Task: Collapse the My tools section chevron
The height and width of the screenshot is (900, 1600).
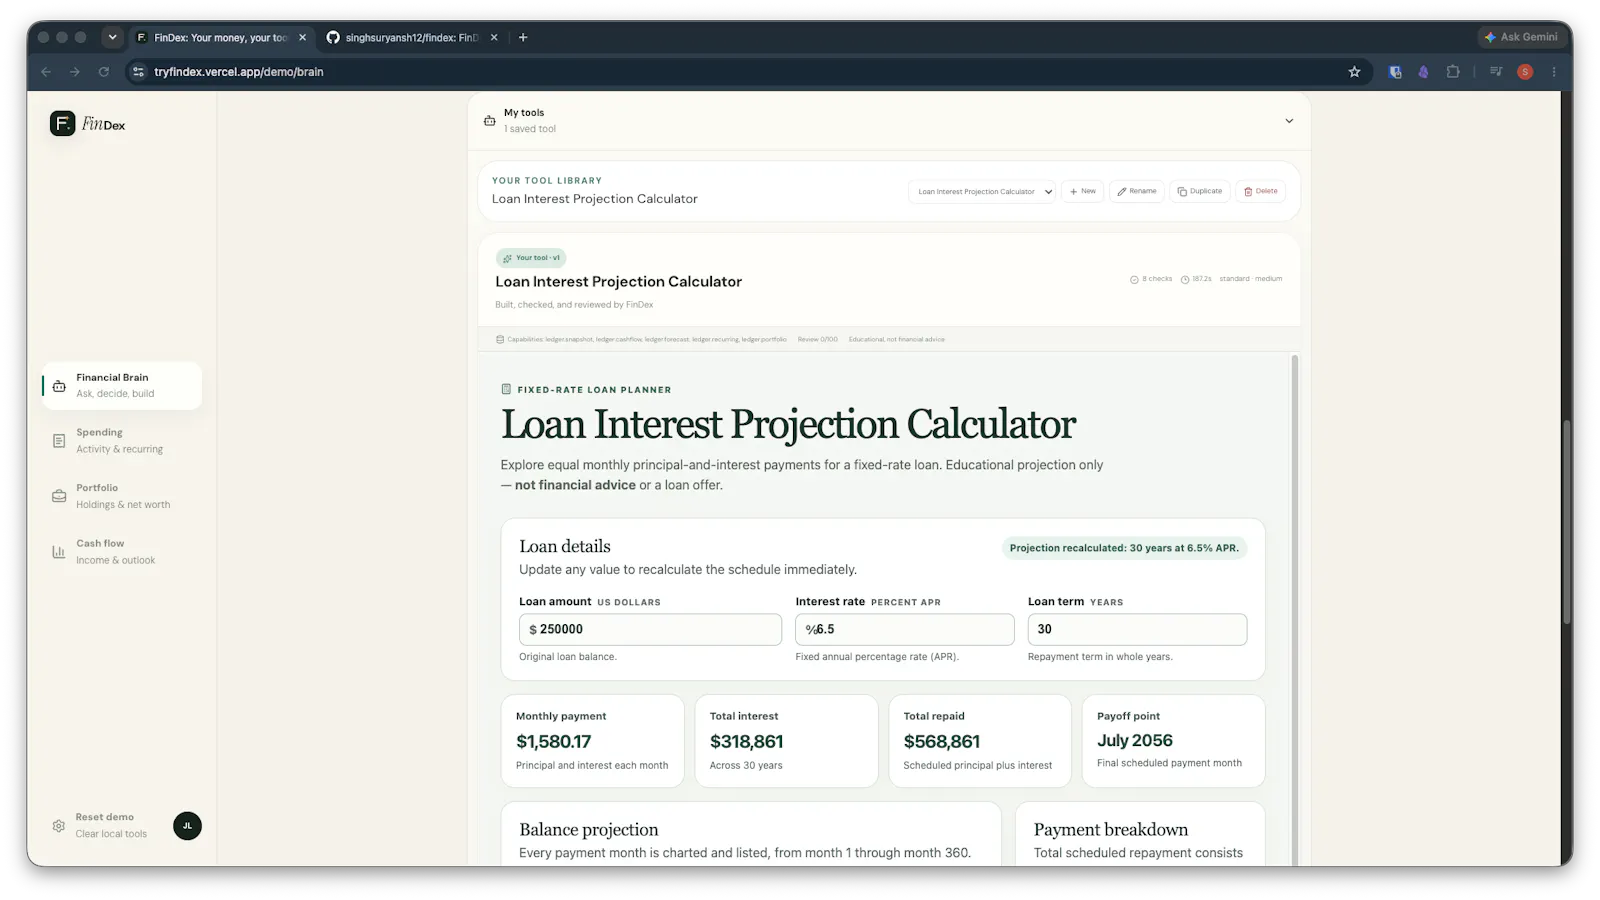Action: tap(1289, 121)
